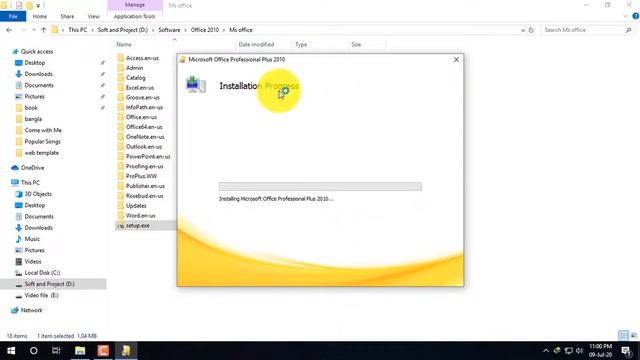Open the View ribbon tab

(93, 16)
